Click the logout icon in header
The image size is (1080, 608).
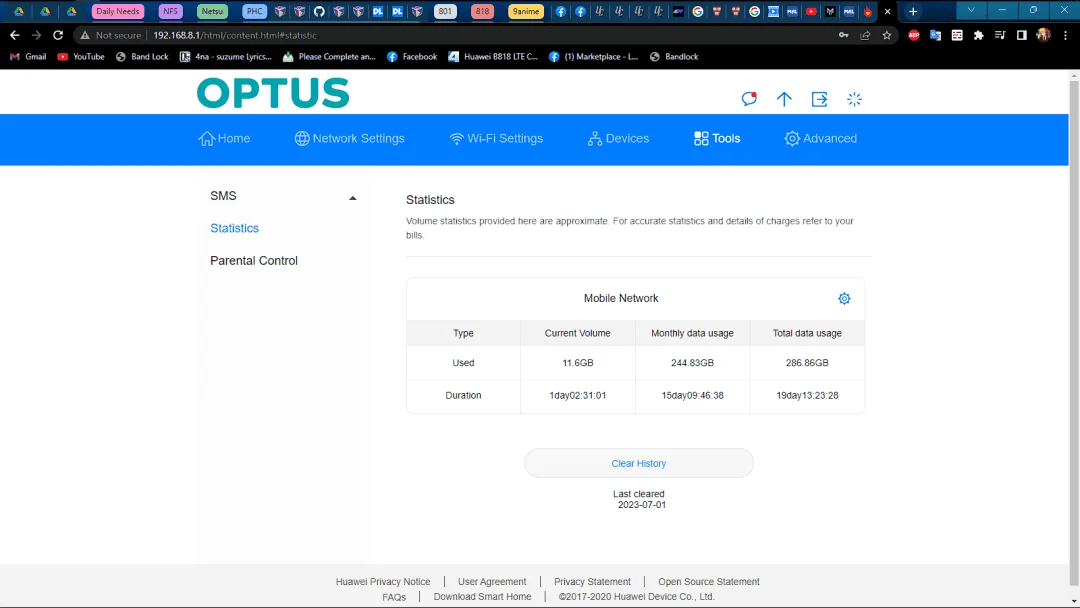(x=819, y=99)
